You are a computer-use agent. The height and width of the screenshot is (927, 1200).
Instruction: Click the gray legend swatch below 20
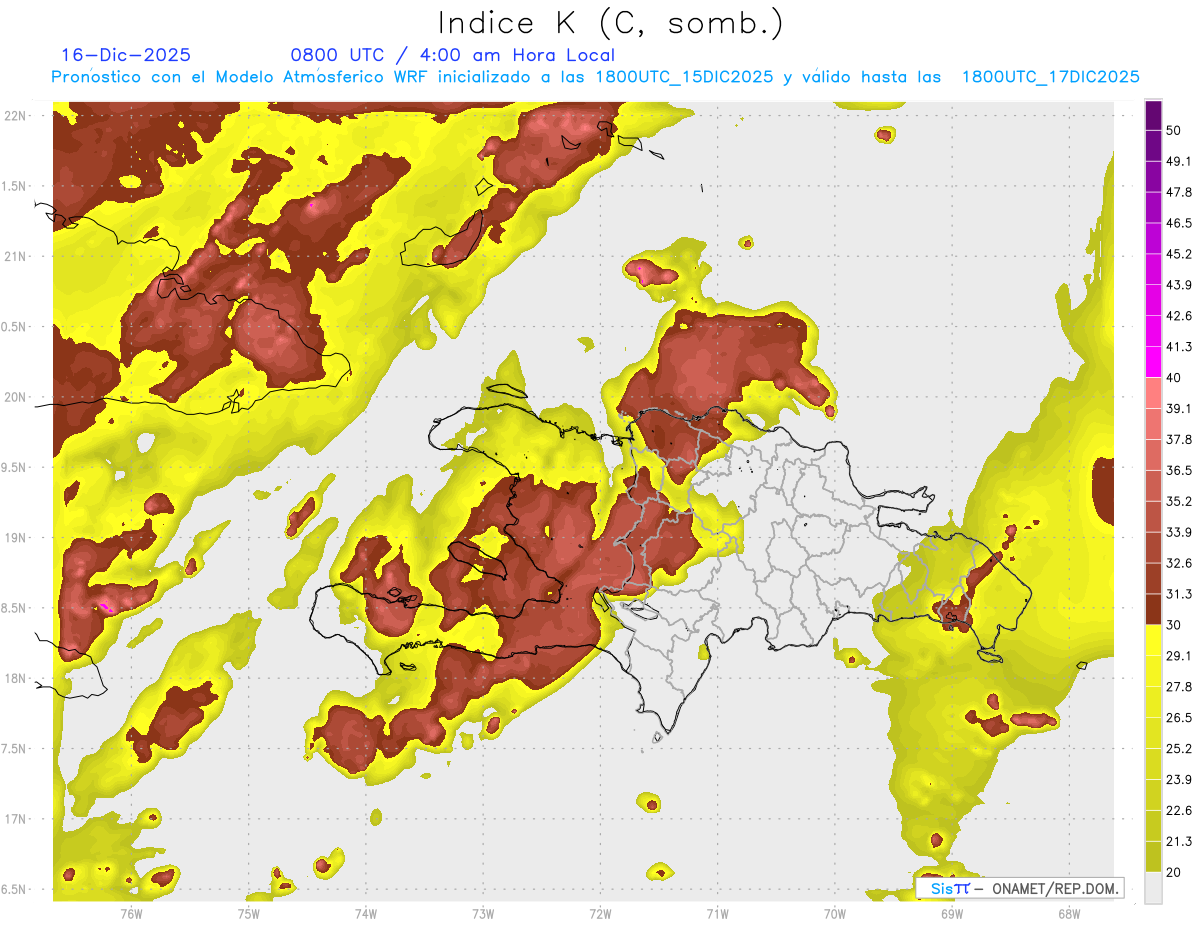tap(1154, 888)
